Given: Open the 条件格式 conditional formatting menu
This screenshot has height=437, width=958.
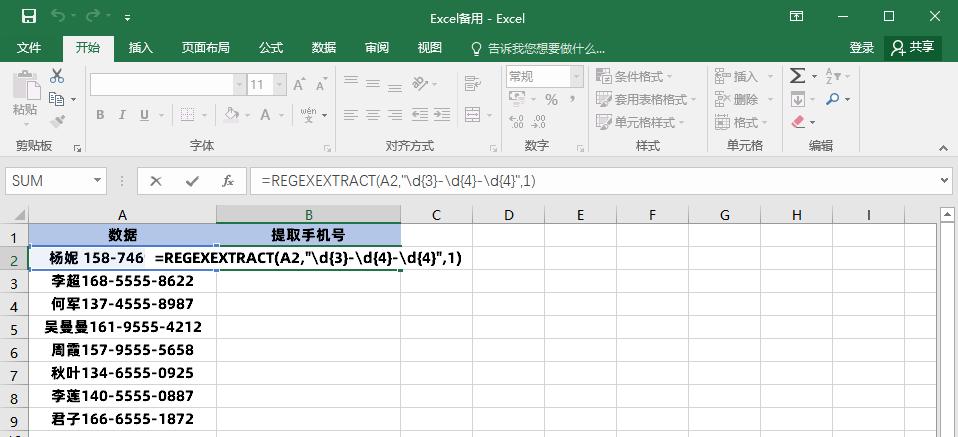Looking at the screenshot, I should click(x=634, y=76).
